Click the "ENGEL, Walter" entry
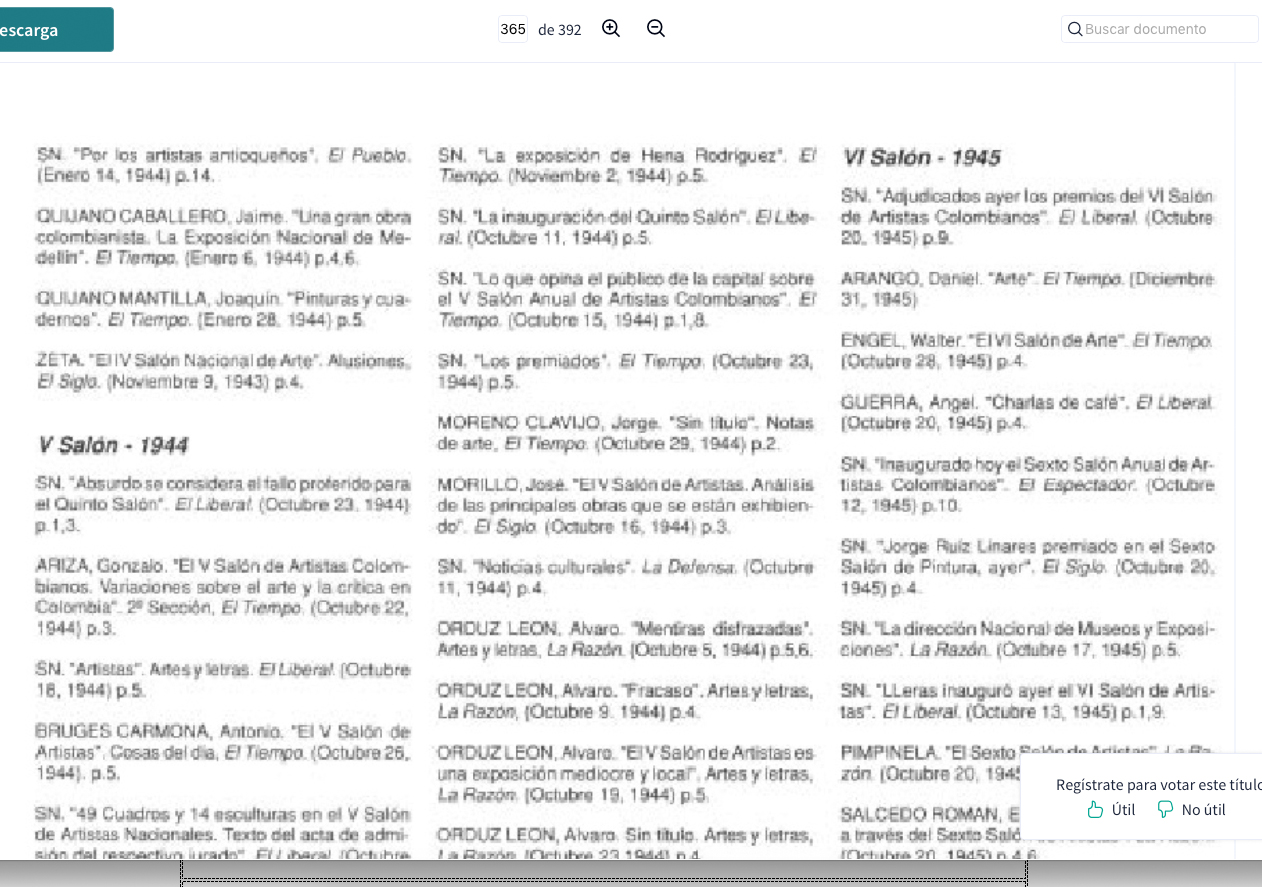The width and height of the screenshot is (1262, 887). point(1028,351)
